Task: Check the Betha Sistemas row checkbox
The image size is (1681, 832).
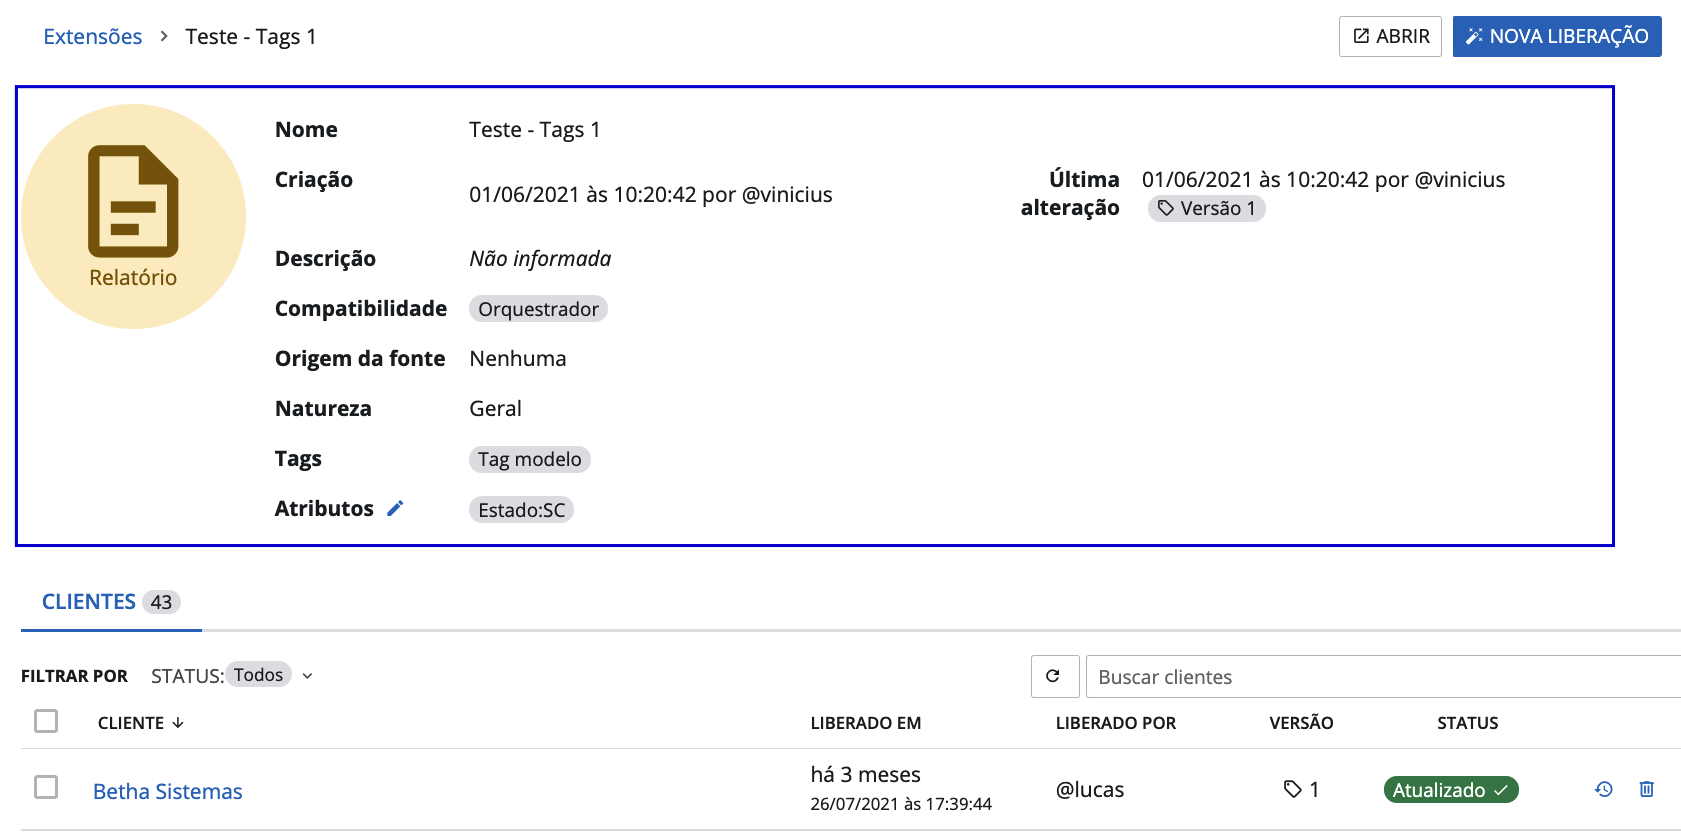Action: tap(46, 787)
